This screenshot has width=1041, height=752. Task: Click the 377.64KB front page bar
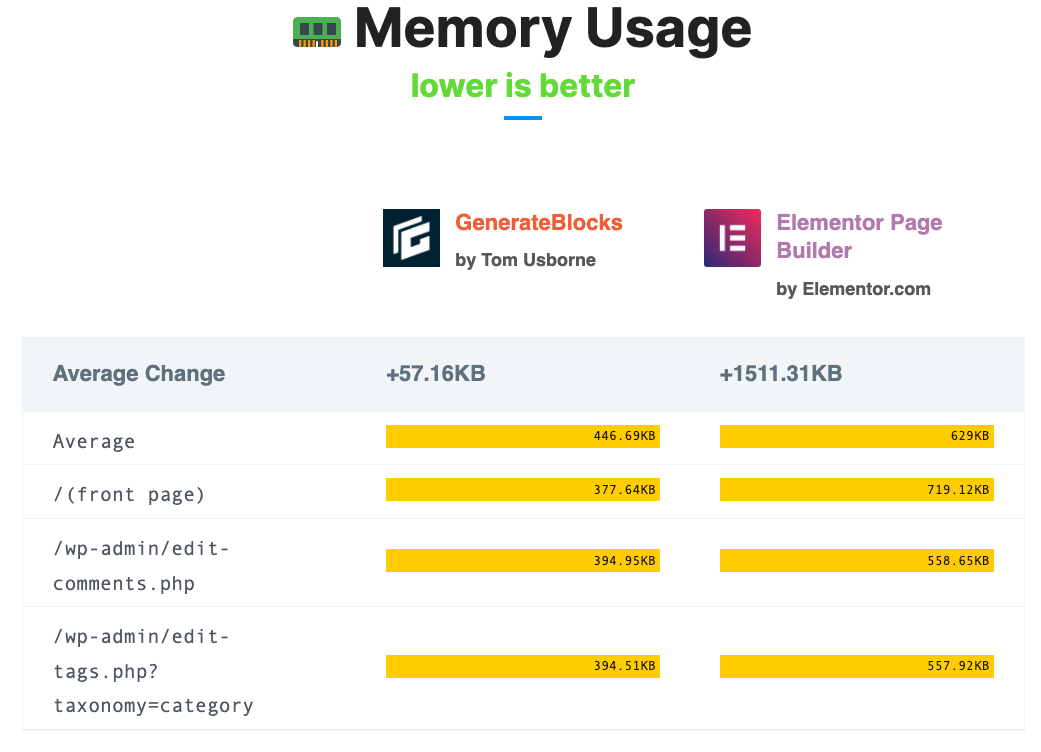tap(522, 490)
